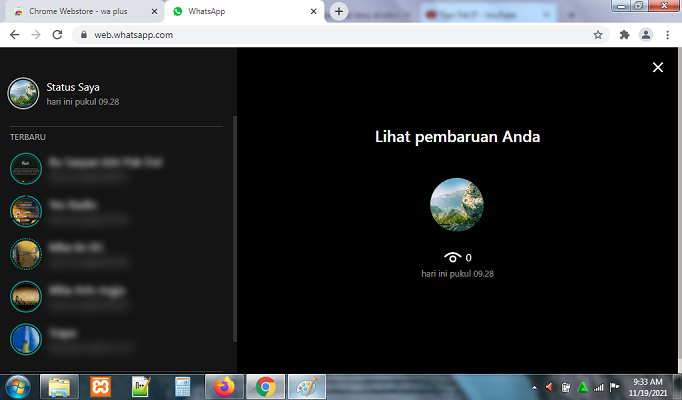Click the eye icon showing view count
Viewport: 682px width, 400px height.
452,257
